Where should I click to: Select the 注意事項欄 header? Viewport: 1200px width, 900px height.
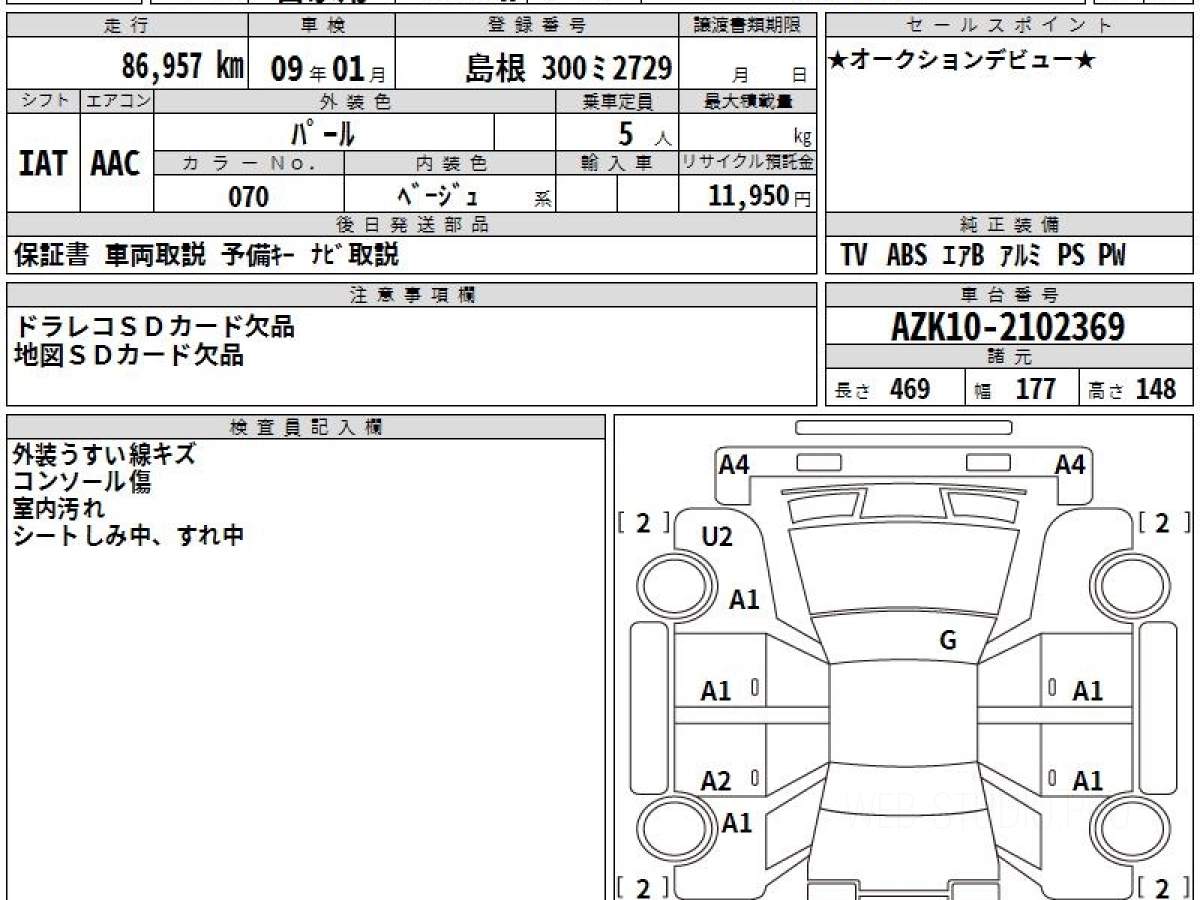[411, 294]
